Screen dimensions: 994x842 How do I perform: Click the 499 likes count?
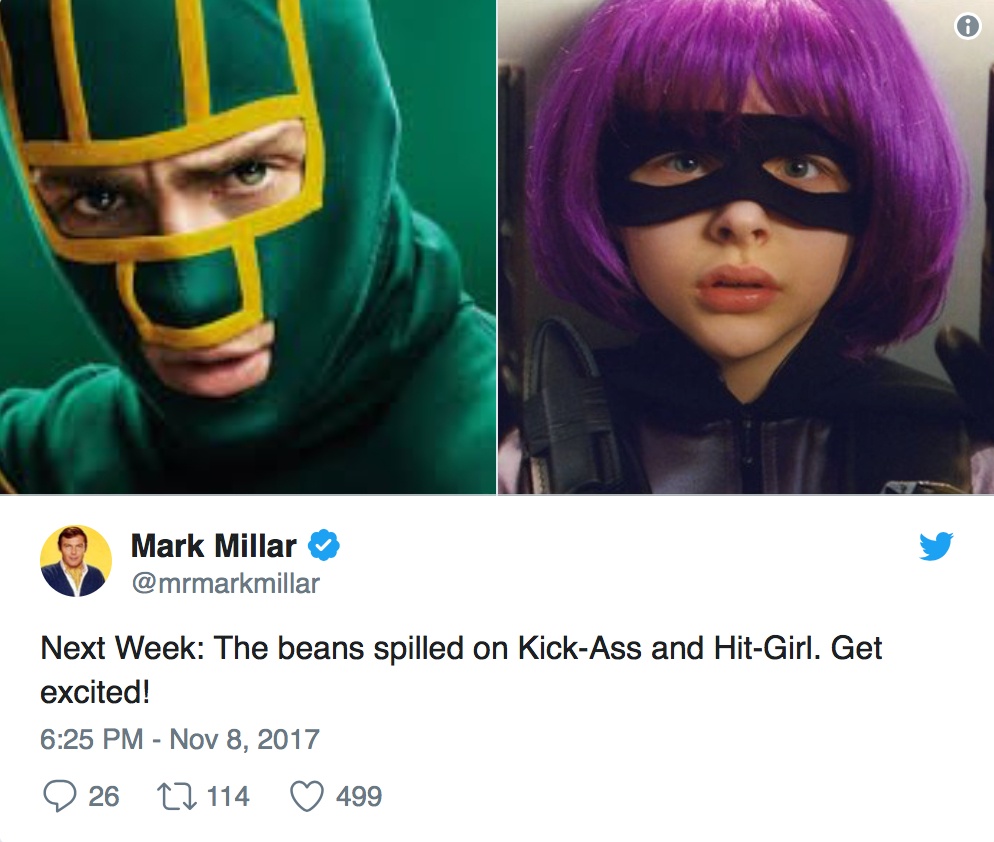358,796
